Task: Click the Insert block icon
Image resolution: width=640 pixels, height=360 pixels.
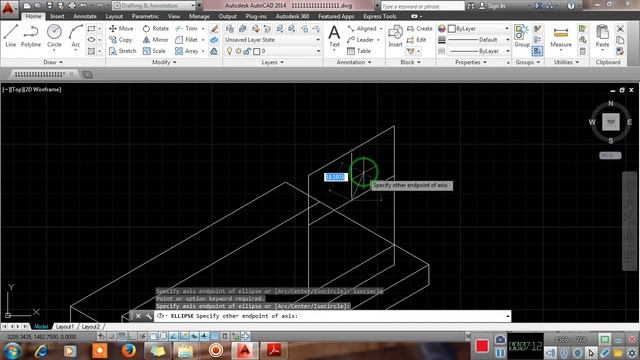Action: pos(395,36)
